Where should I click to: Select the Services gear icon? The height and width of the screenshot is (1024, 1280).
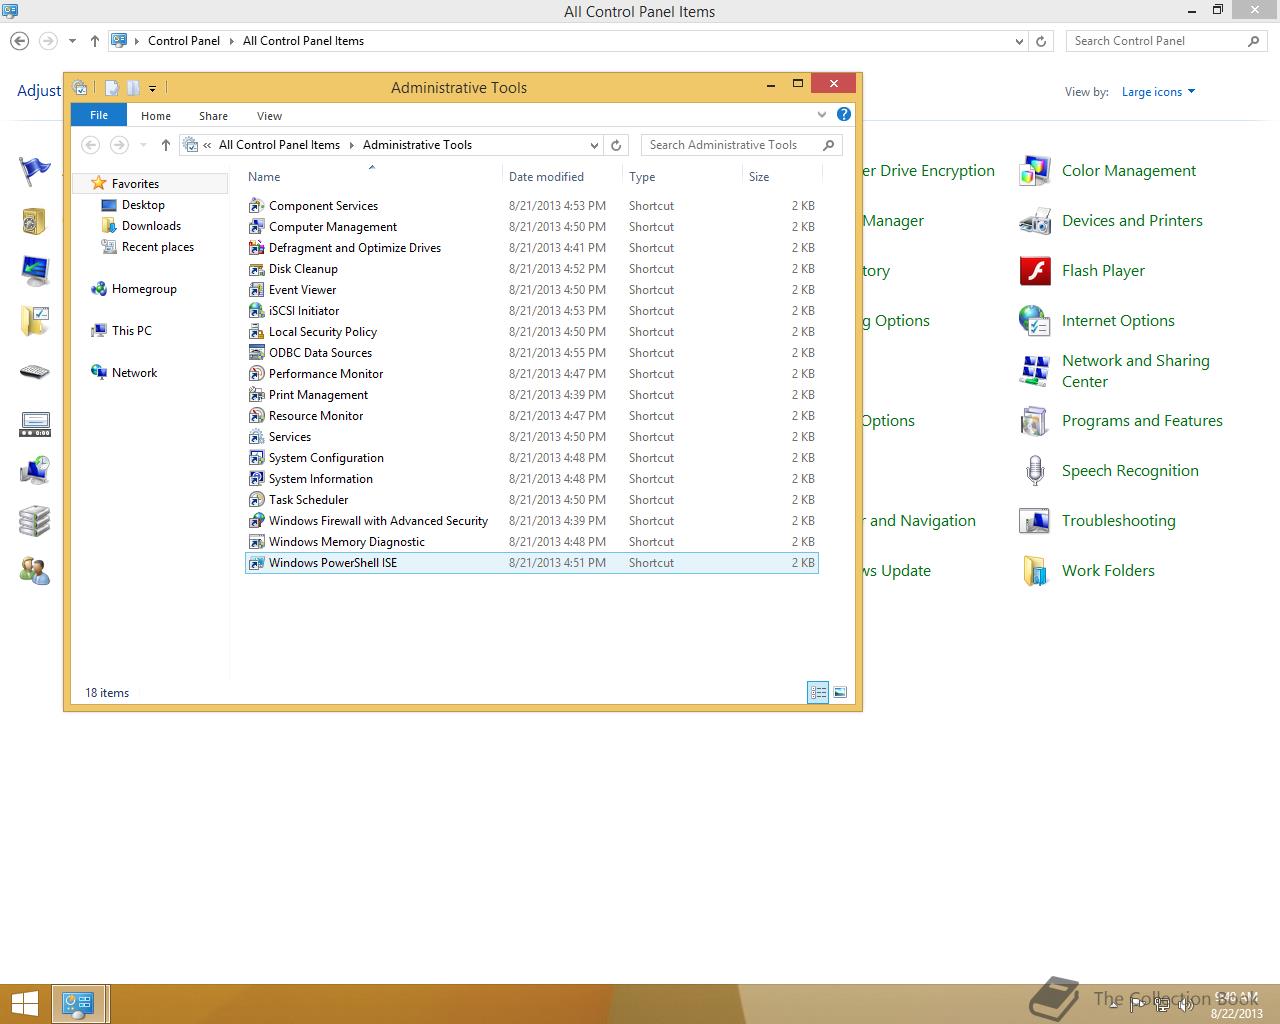(x=257, y=437)
